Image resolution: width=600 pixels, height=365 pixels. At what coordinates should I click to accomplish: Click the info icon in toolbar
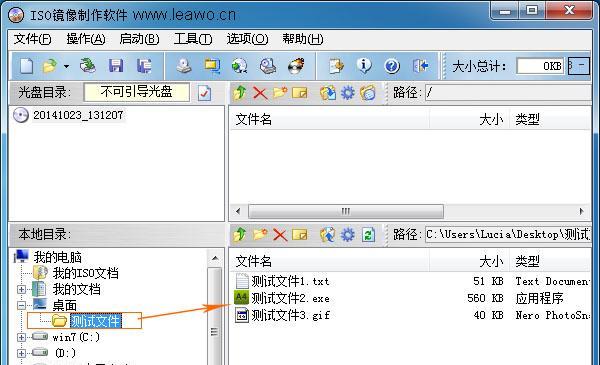tap(364, 66)
